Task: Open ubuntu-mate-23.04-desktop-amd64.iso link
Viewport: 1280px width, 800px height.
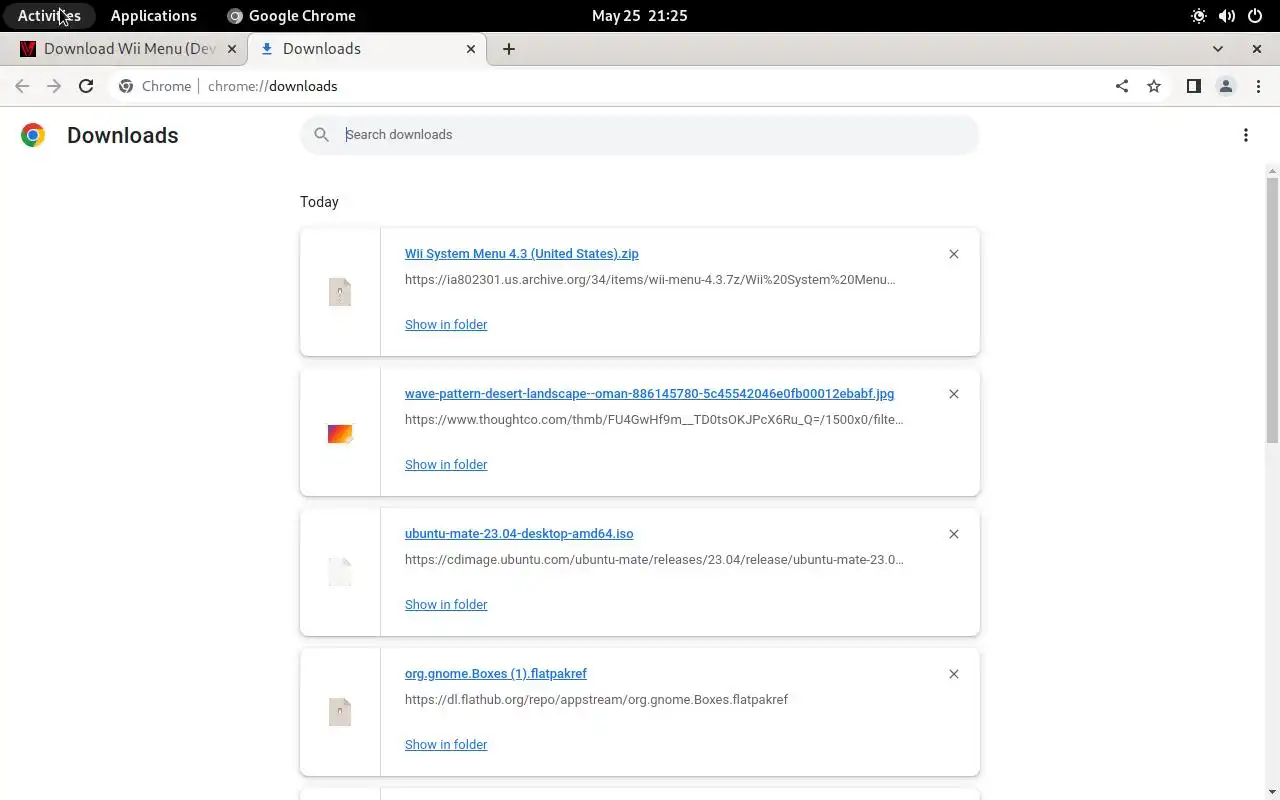Action: point(519,534)
